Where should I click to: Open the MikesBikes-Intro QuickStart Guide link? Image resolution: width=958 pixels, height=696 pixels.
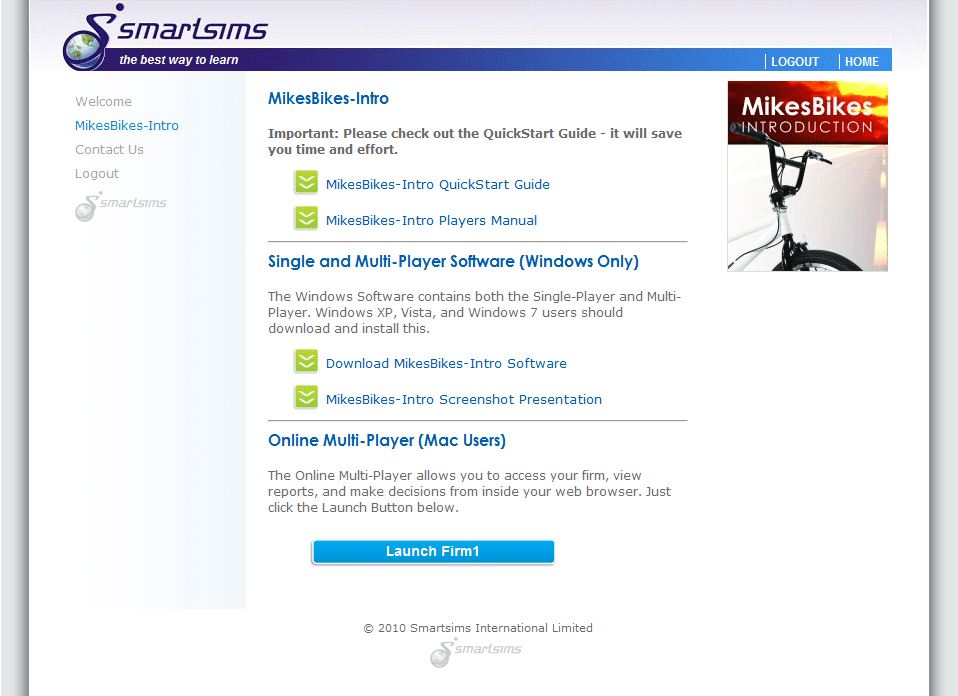point(437,185)
